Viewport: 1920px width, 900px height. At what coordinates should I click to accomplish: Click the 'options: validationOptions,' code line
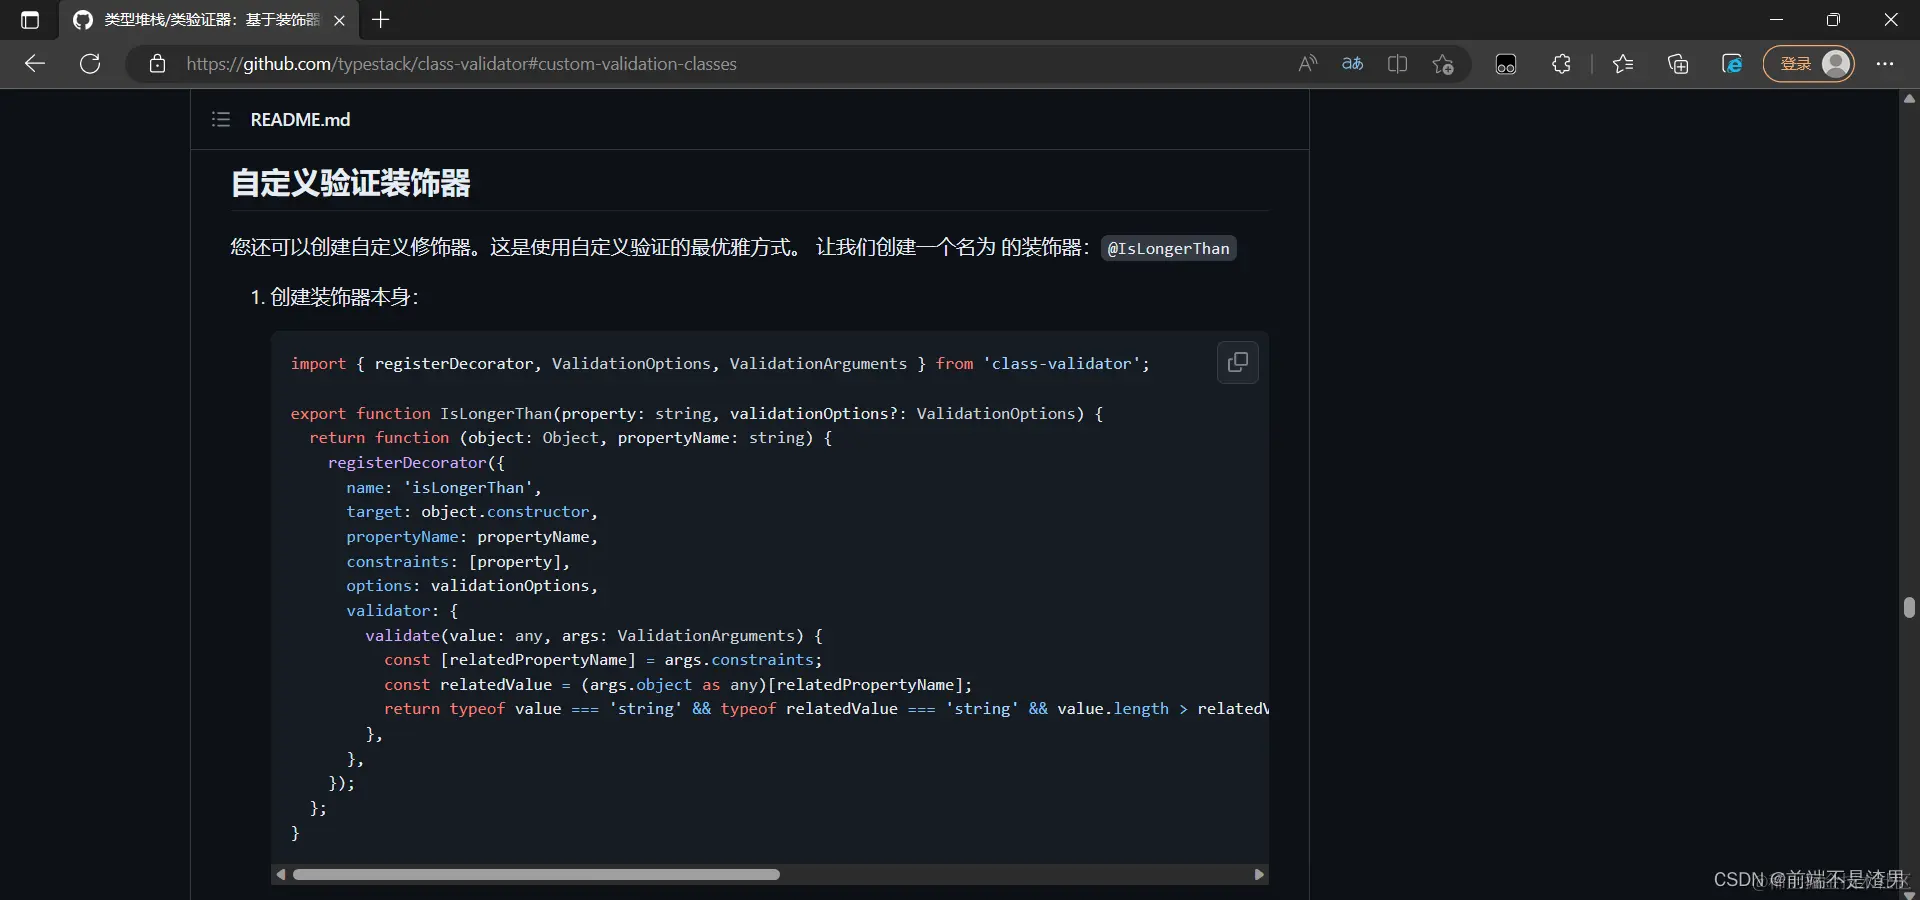tap(472, 586)
